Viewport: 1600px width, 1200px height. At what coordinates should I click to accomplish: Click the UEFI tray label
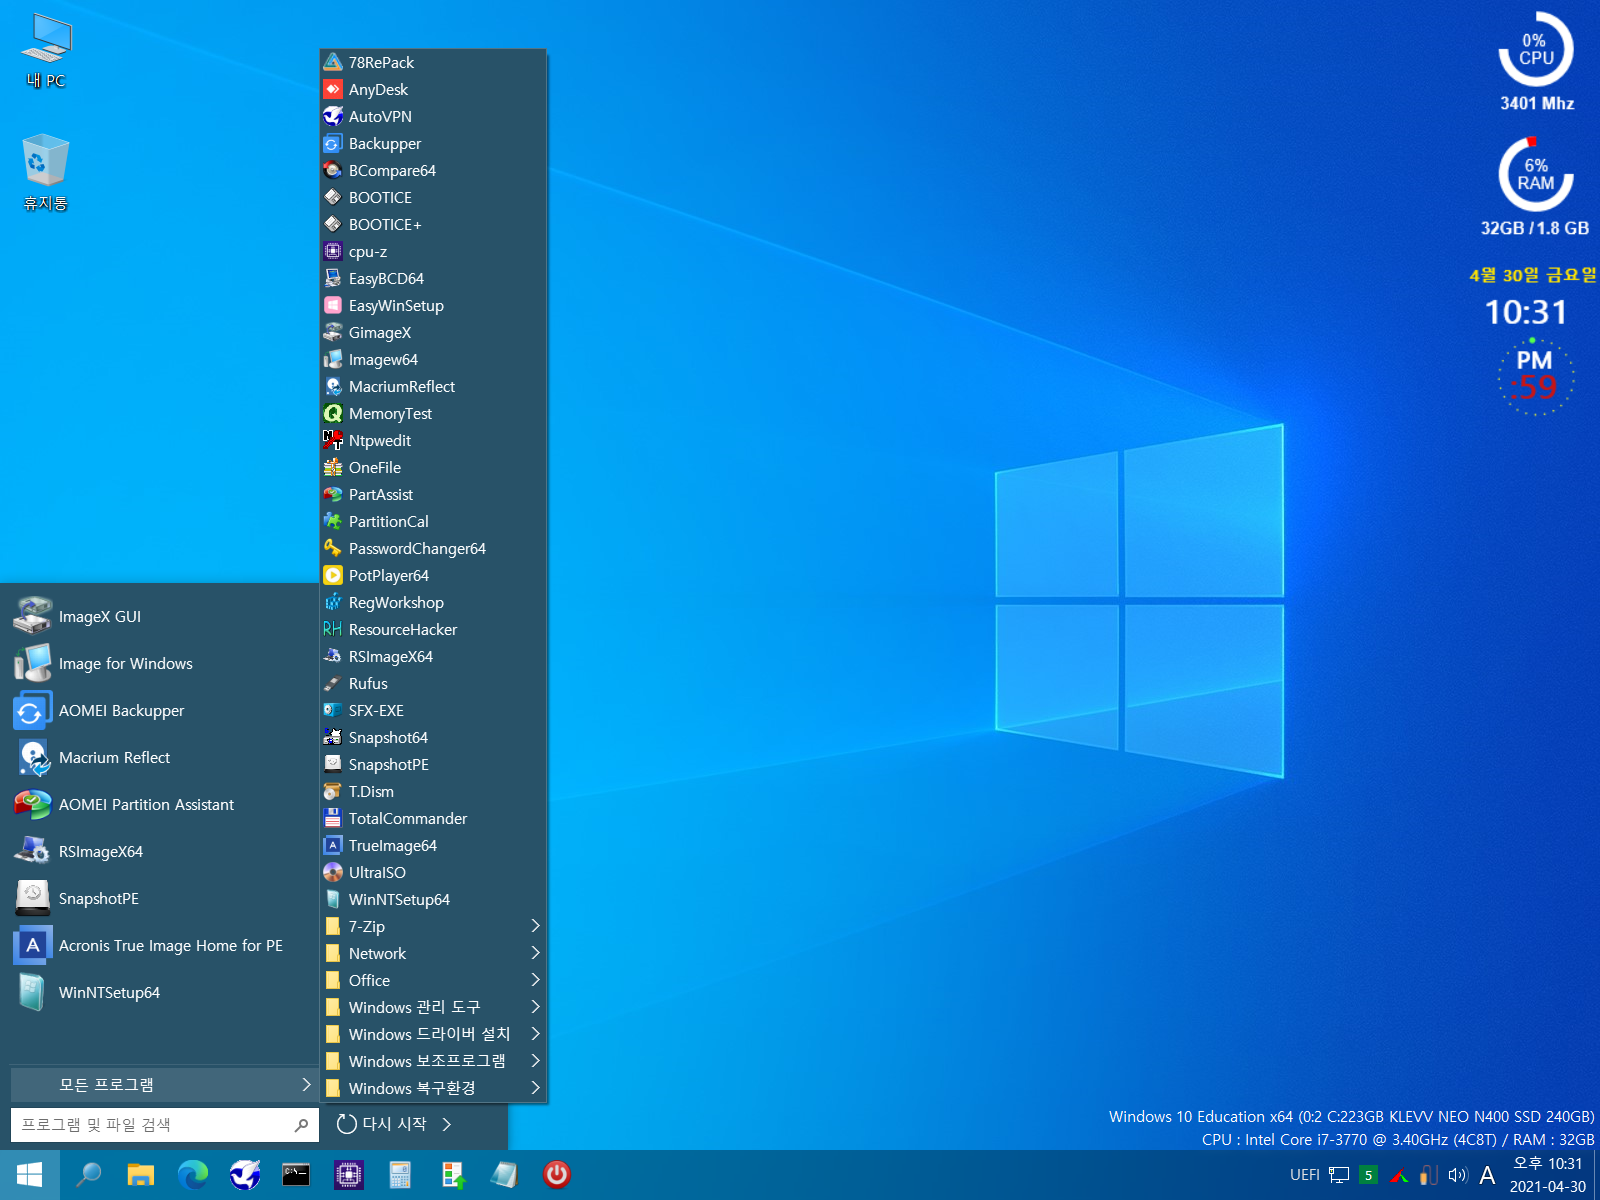1305,1175
